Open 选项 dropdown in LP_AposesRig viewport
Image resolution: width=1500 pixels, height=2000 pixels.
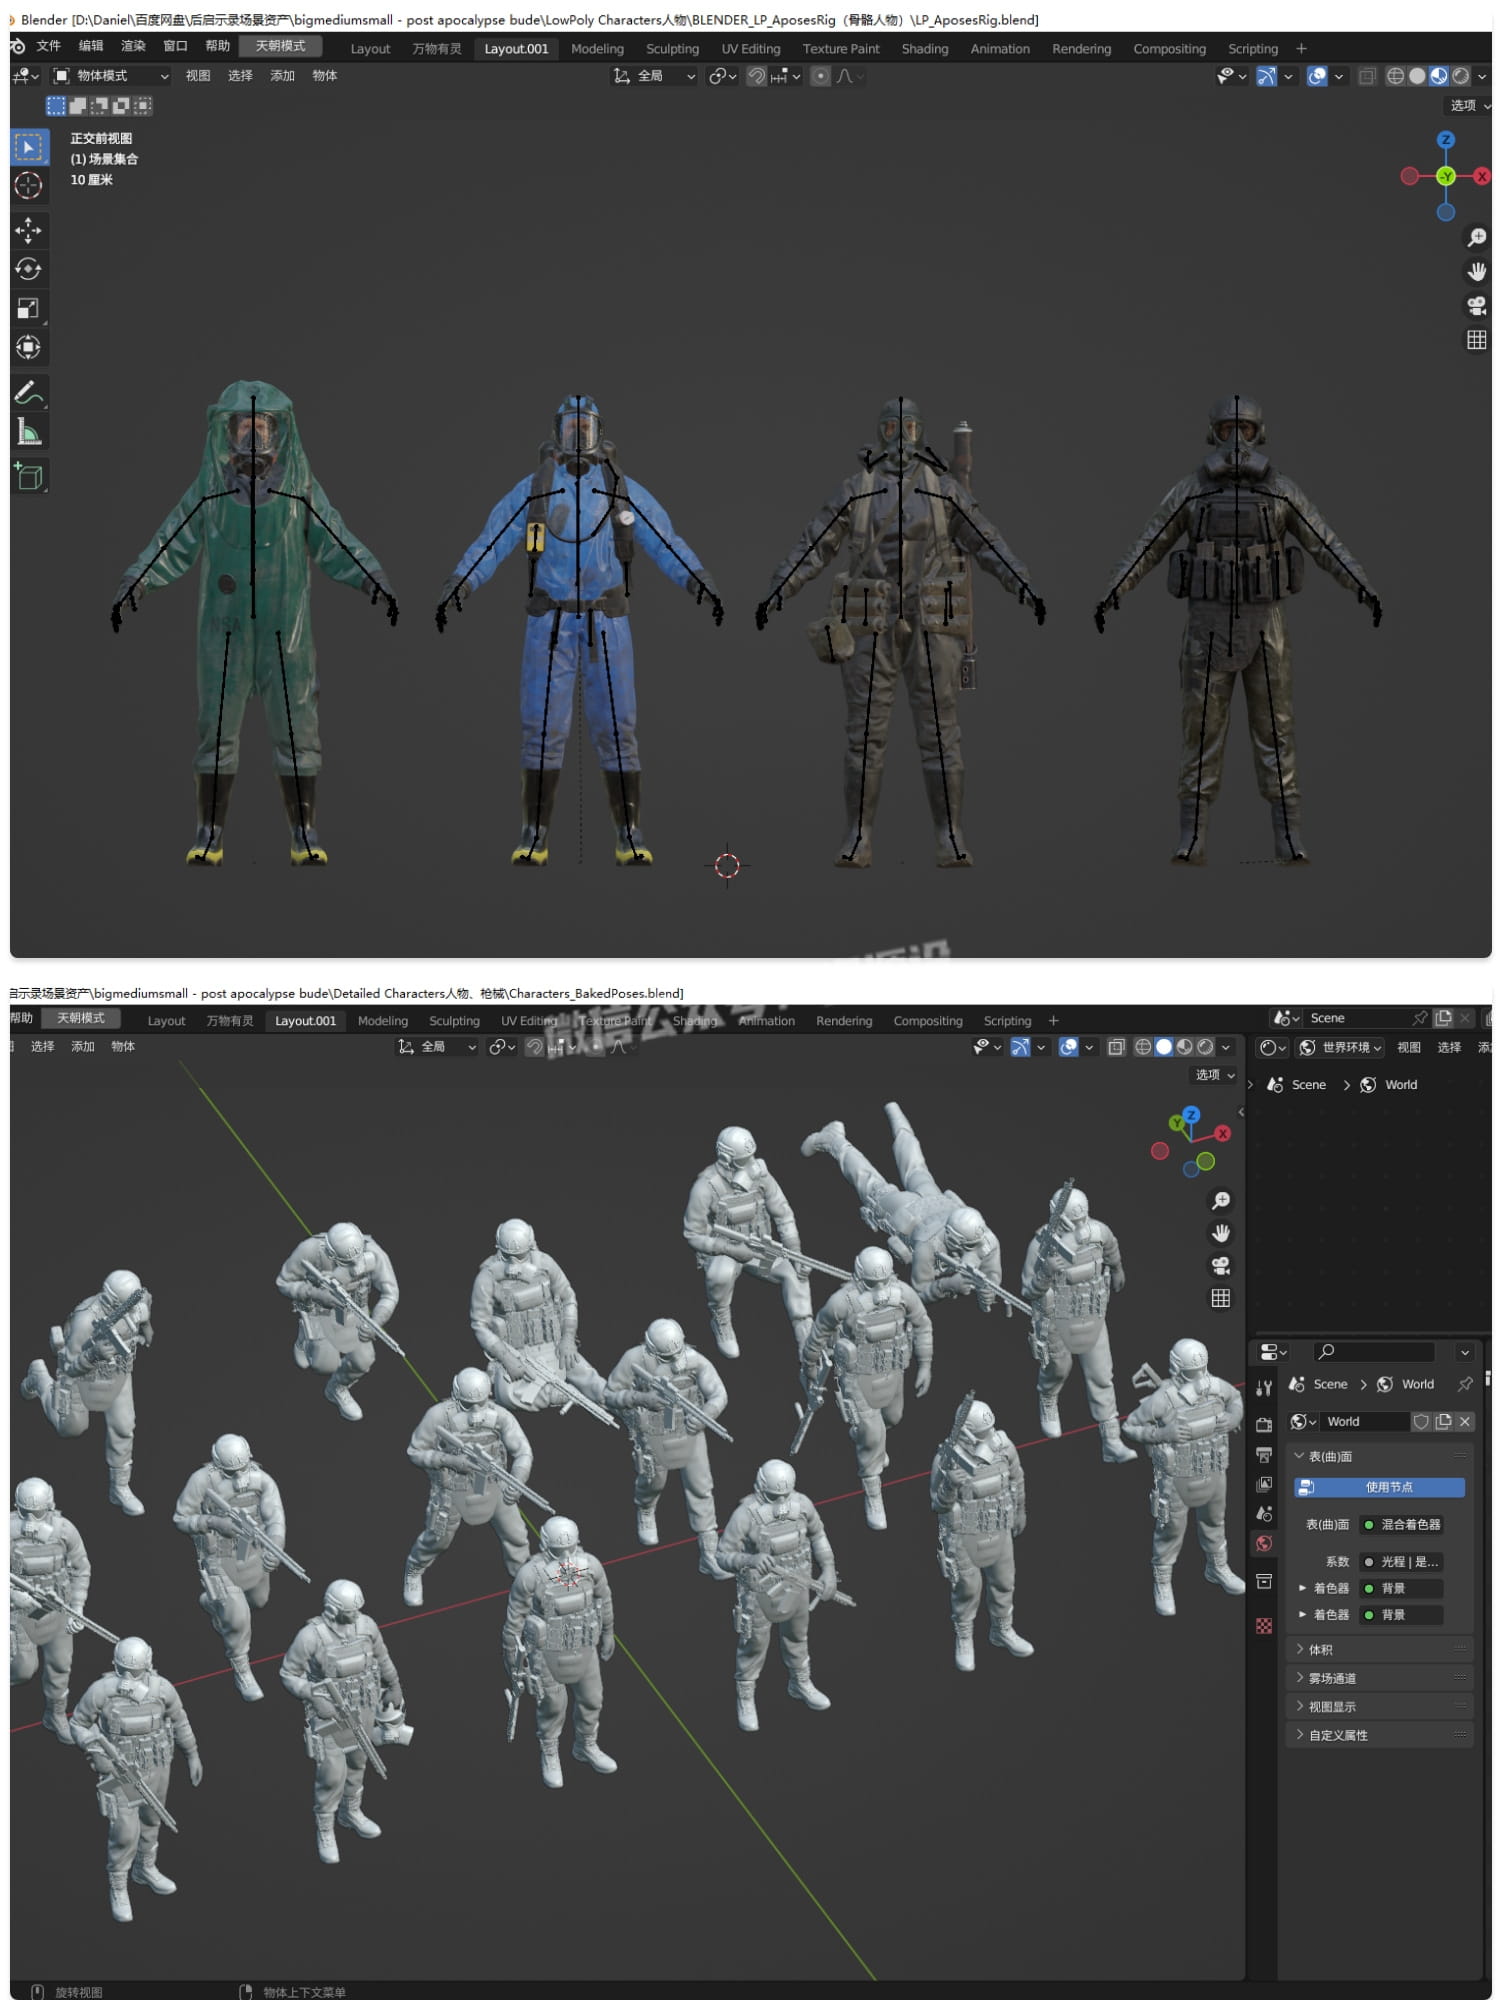(x=1470, y=105)
